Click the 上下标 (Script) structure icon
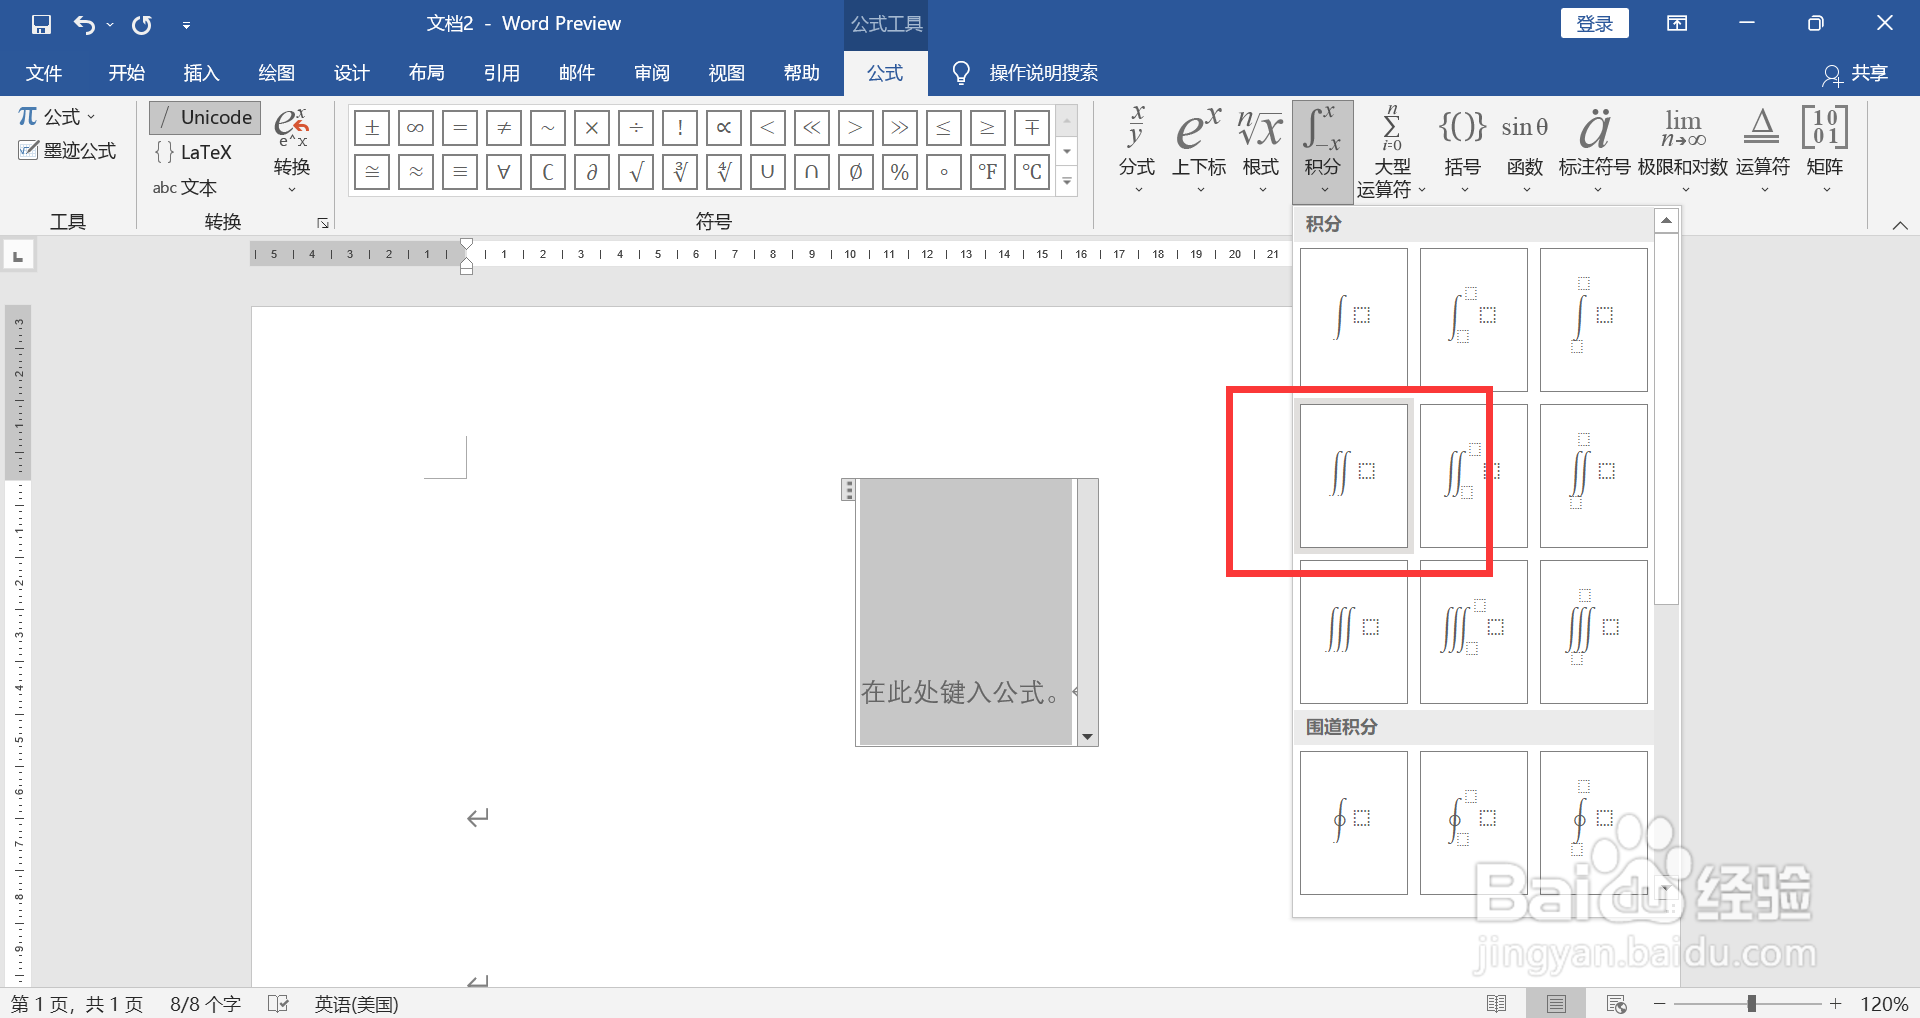Viewport: 1920px width, 1018px height. 1198,145
